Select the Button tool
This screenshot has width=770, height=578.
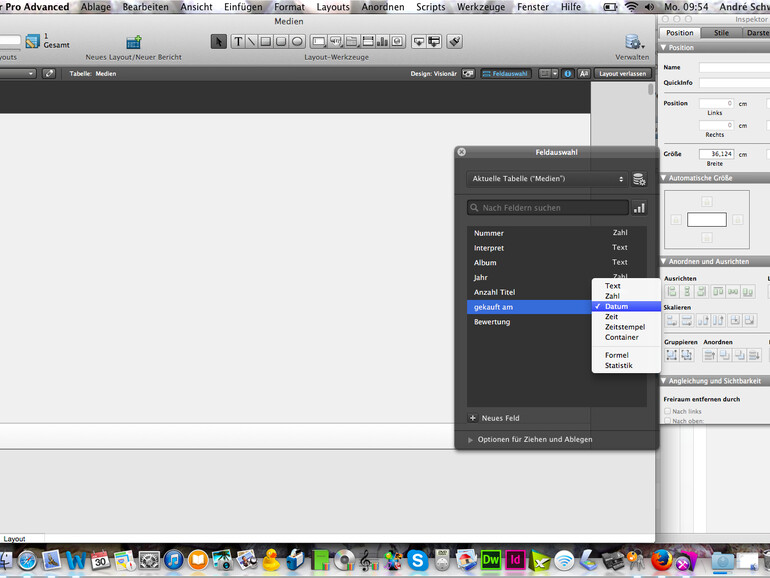pos(336,42)
